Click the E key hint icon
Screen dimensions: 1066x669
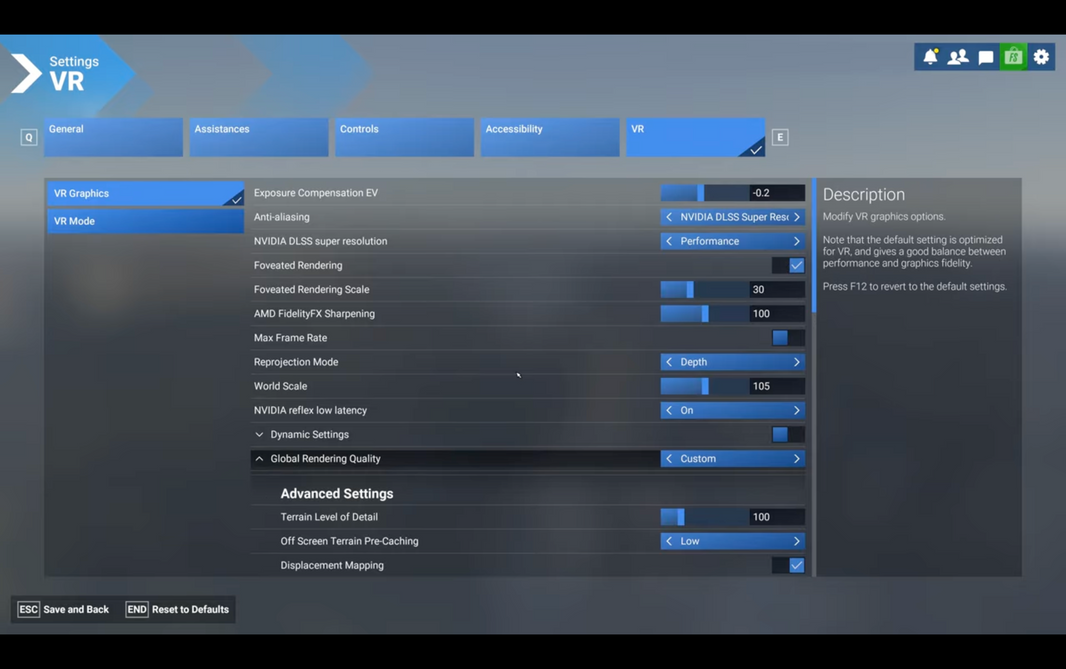(x=780, y=136)
